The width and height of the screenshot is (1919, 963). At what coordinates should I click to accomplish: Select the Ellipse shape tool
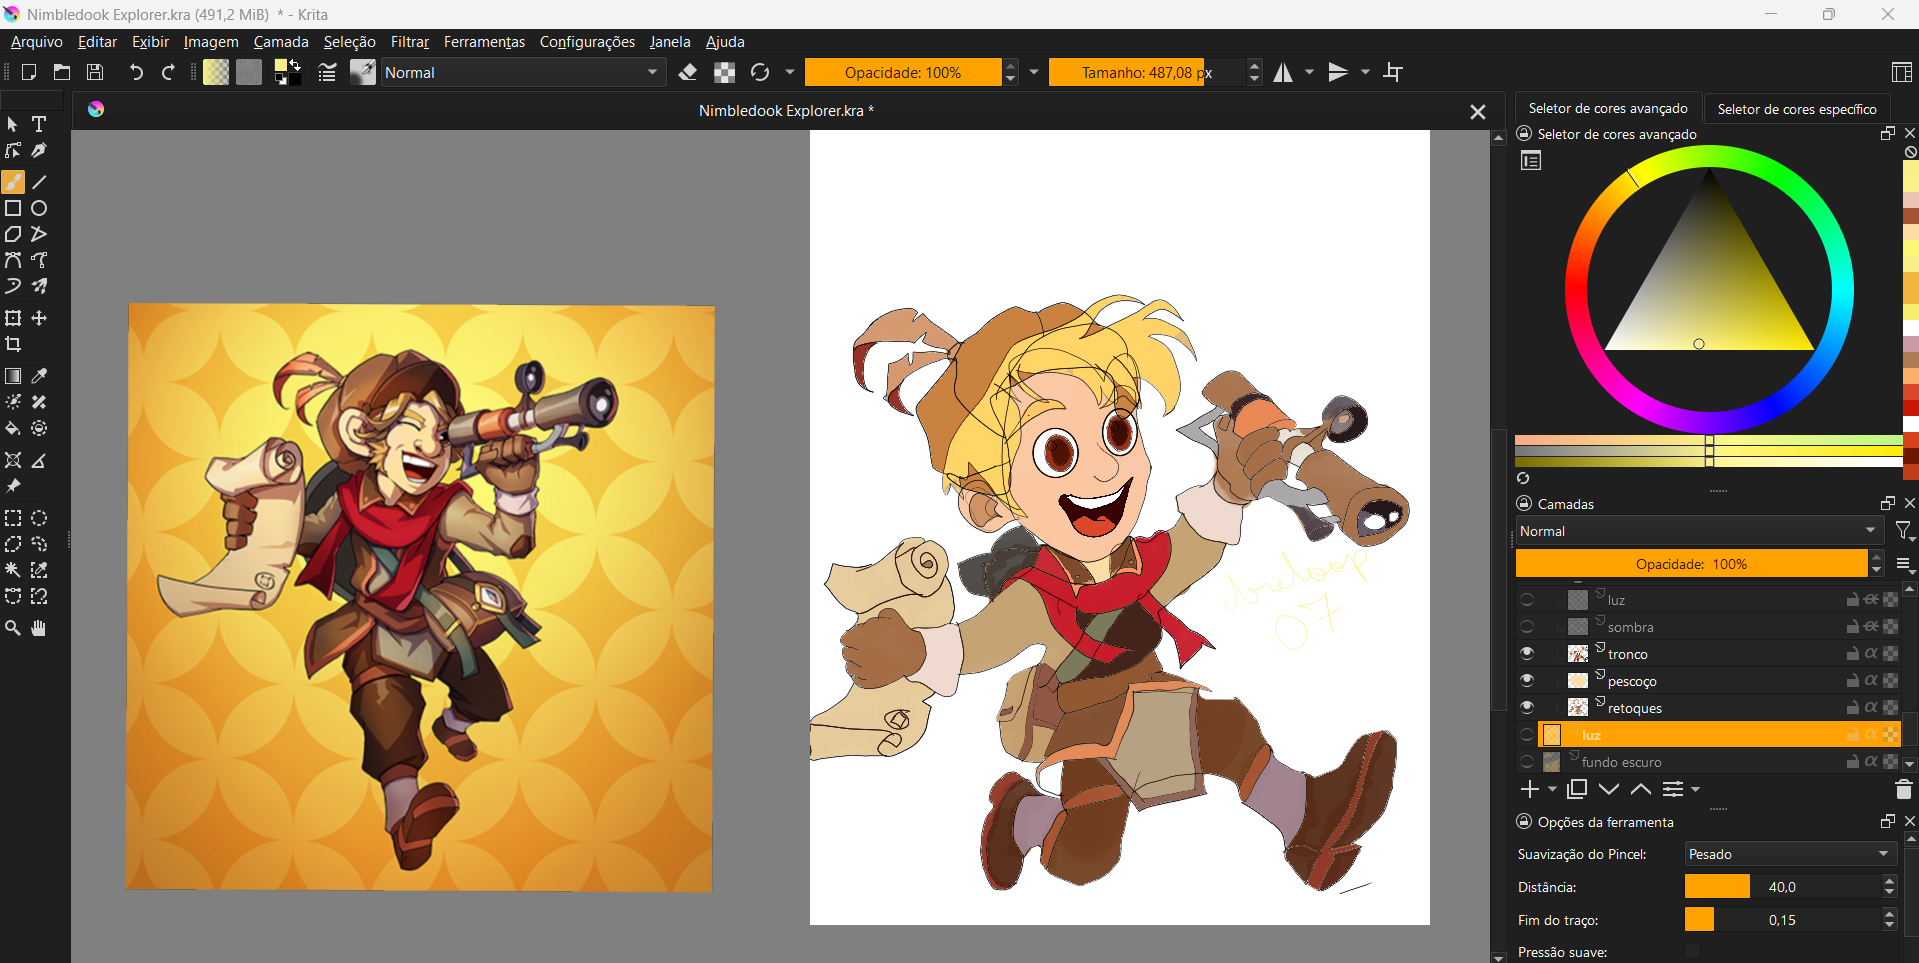pos(39,208)
